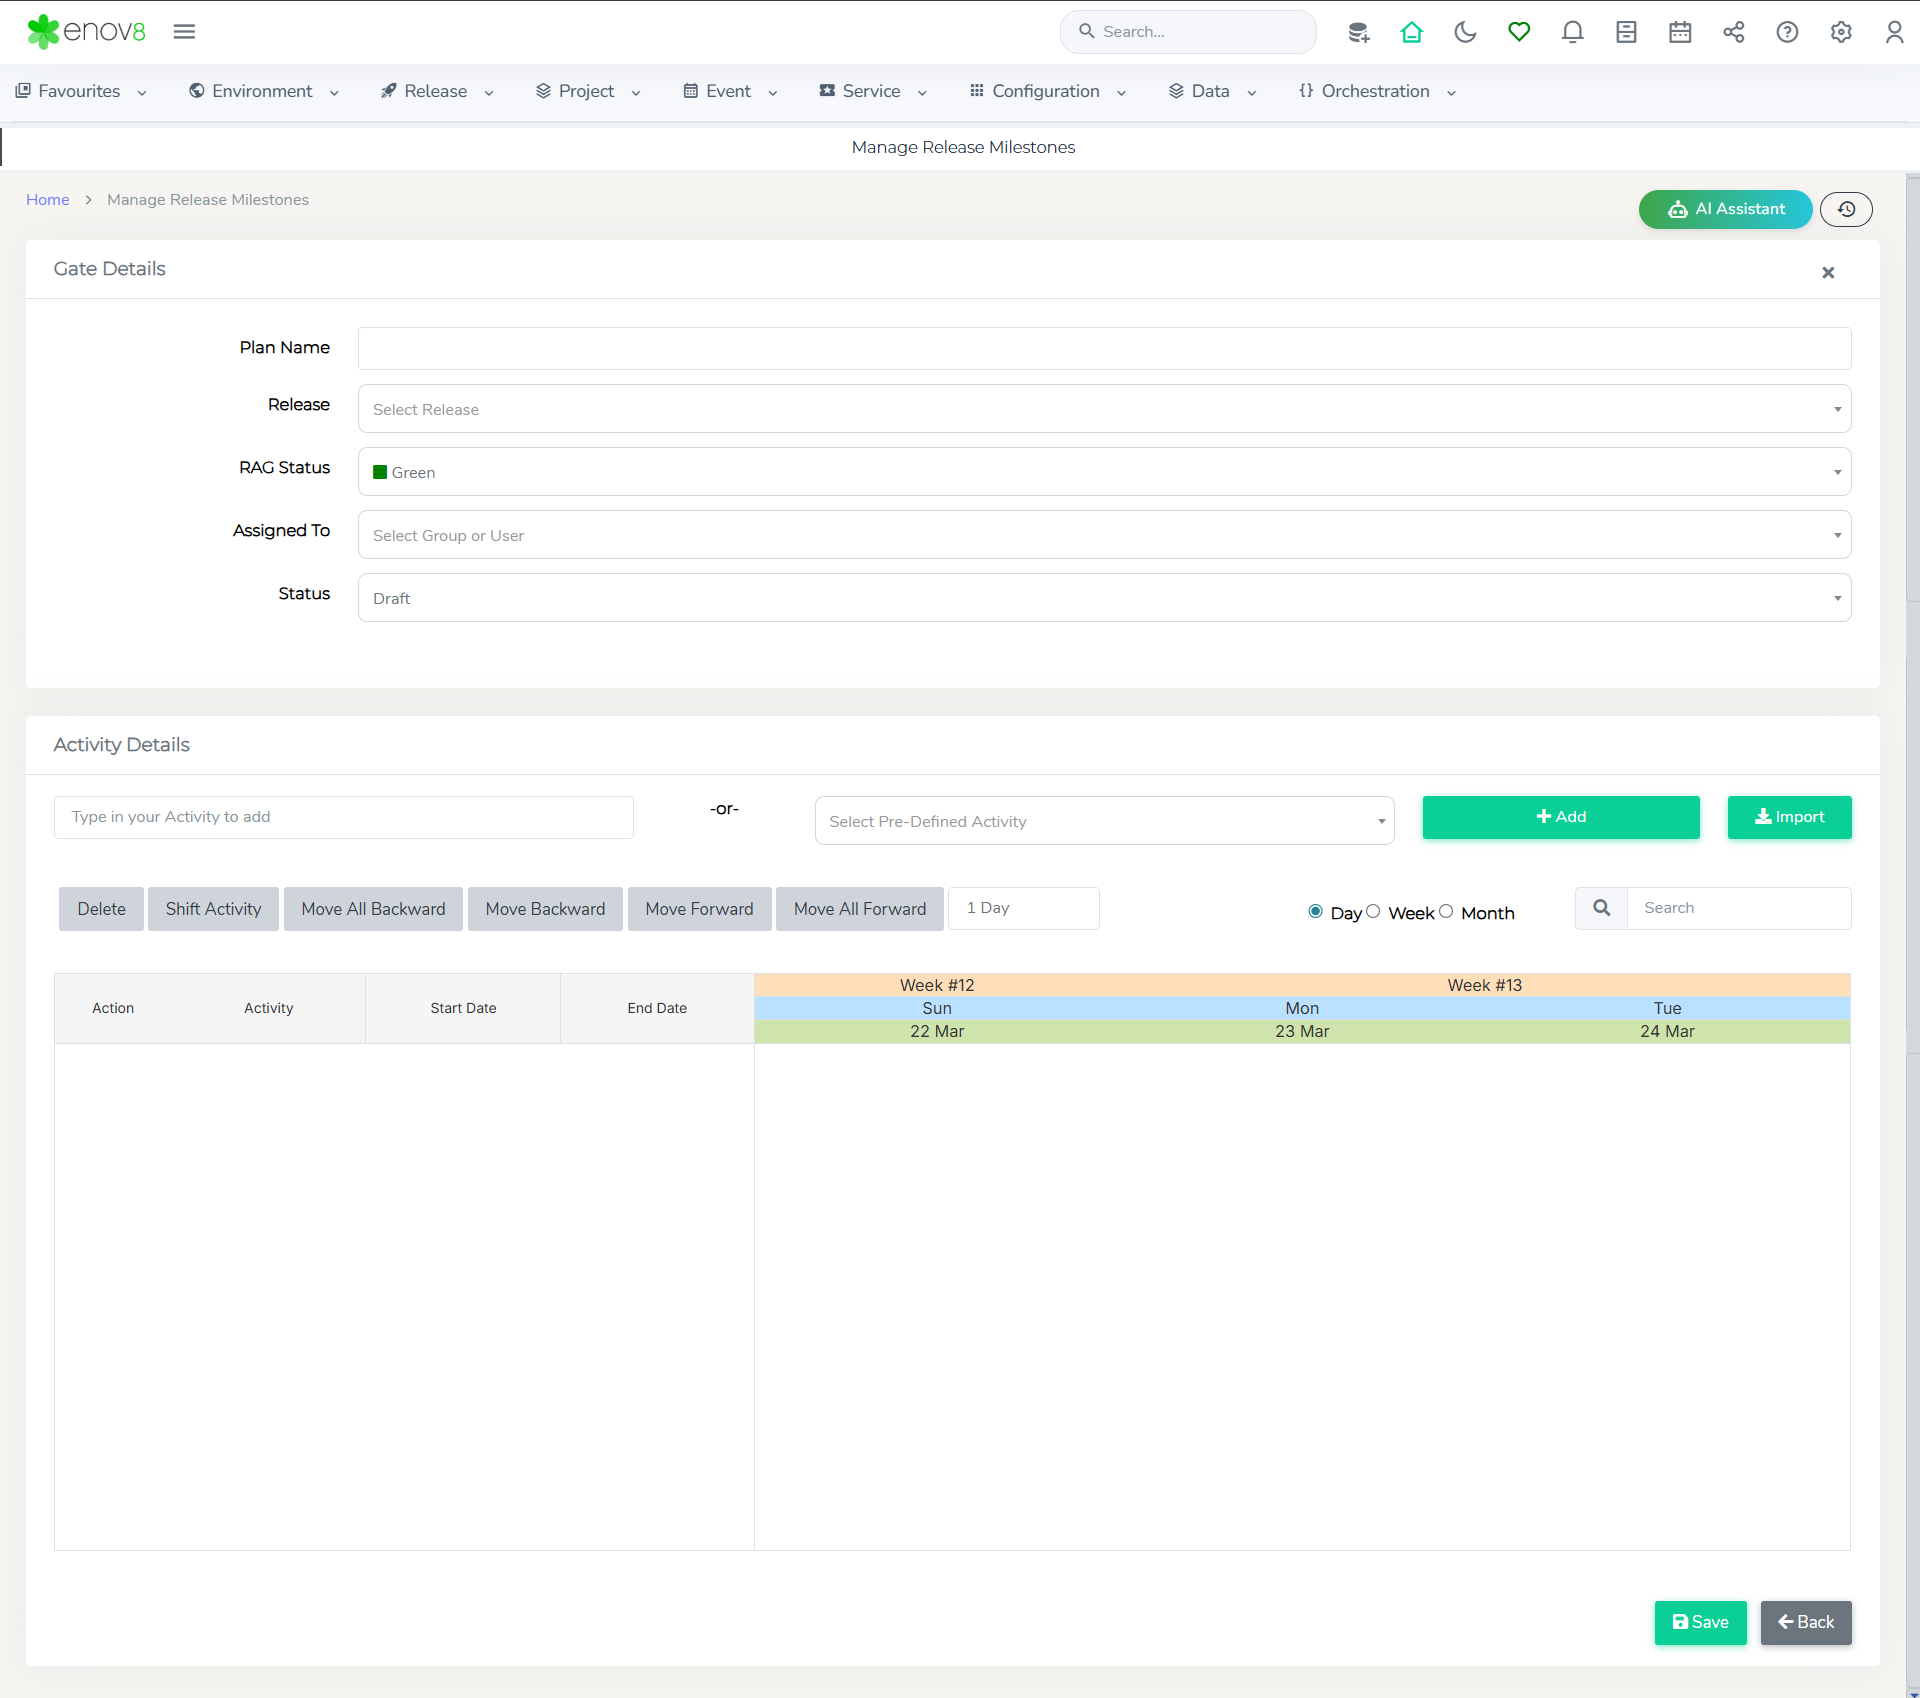Click the hamburger menu icon
1920x1698 pixels.
pos(184,32)
